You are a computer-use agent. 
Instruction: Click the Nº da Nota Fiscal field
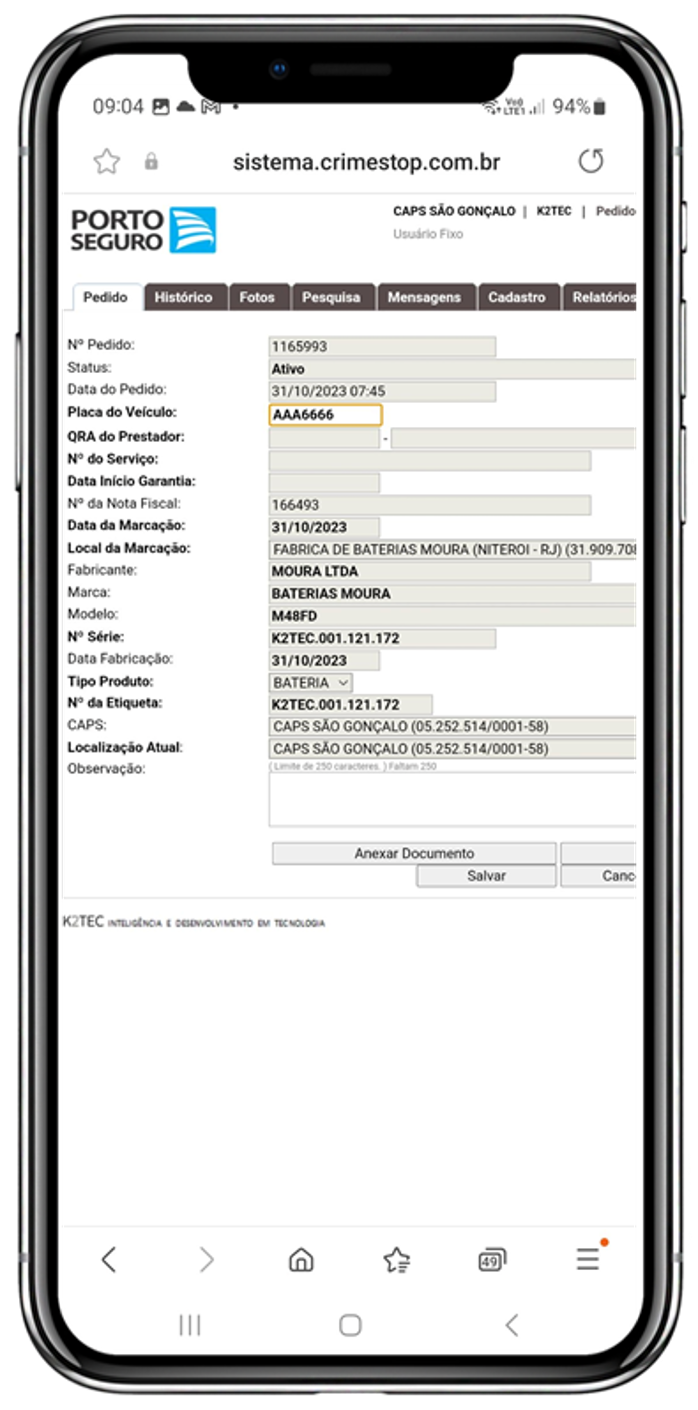point(430,505)
